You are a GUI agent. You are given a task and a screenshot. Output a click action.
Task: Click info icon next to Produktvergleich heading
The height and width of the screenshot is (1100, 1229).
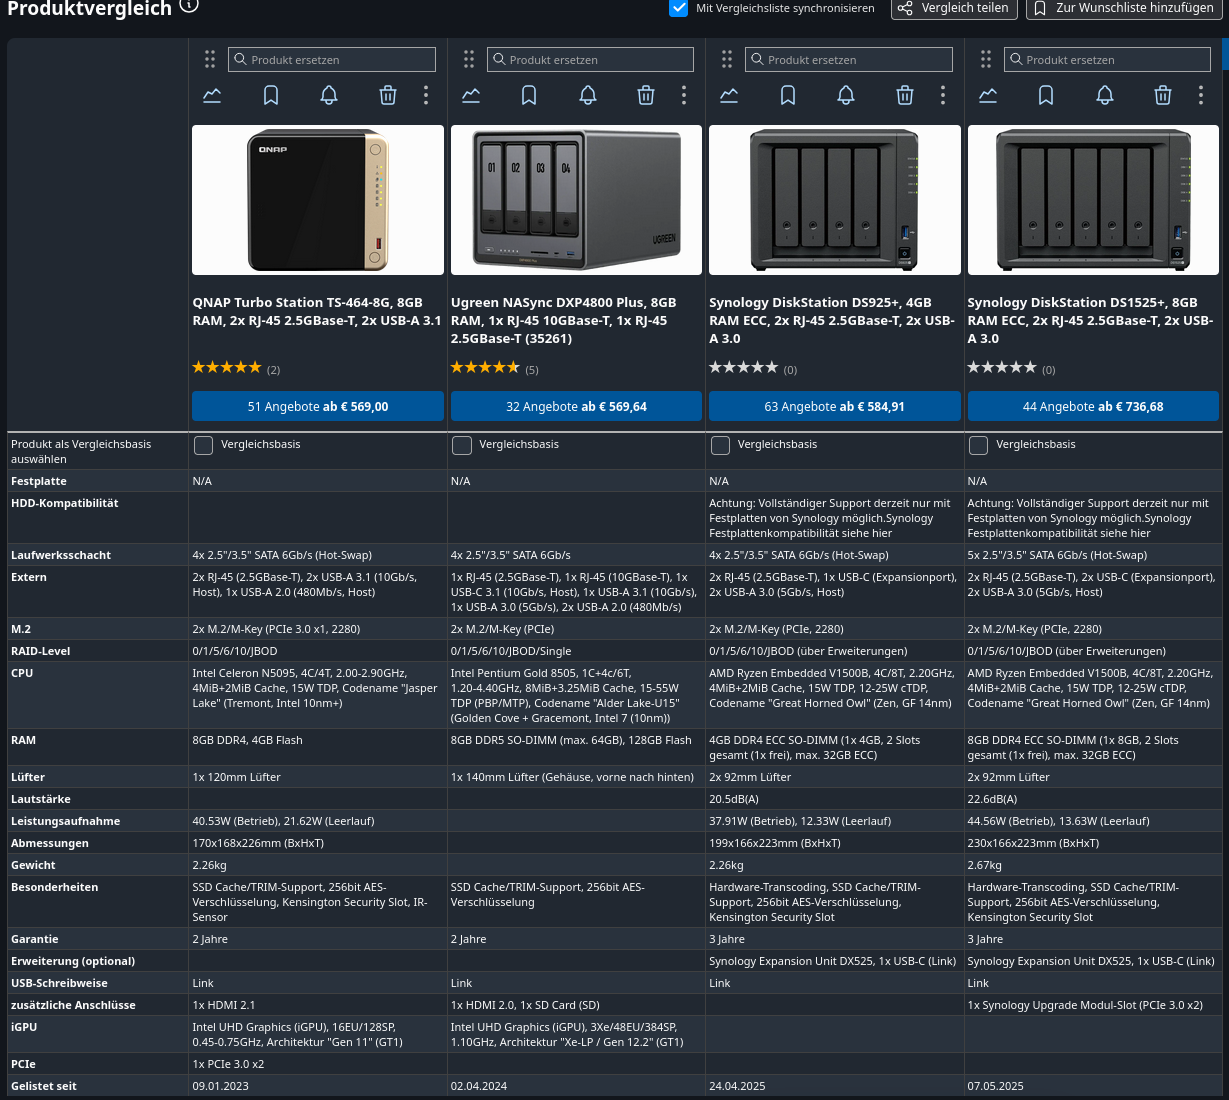coord(189,6)
